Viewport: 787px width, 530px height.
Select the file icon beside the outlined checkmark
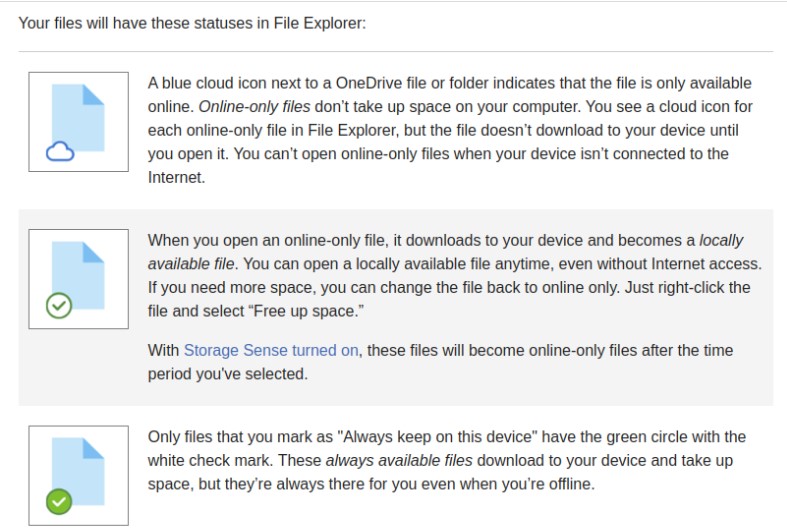pyautogui.click(x=78, y=275)
